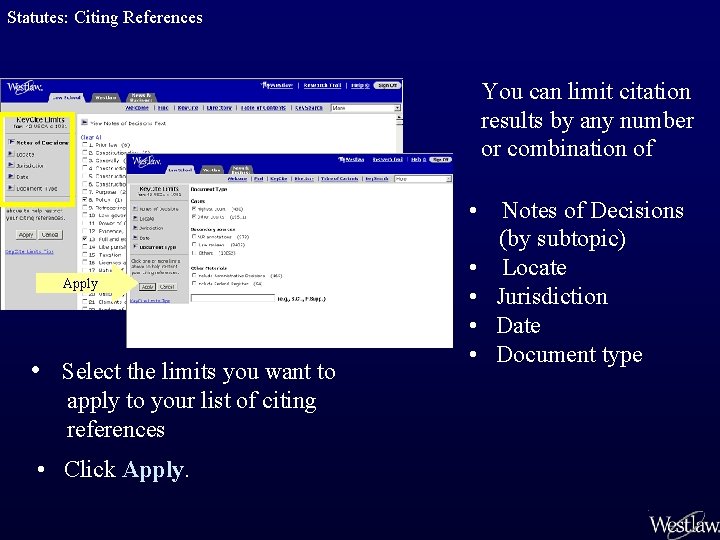This screenshot has height=540, width=720.
Task: Uncheck Highest Court checkbox in front window
Action: click(x=194, y=208)
